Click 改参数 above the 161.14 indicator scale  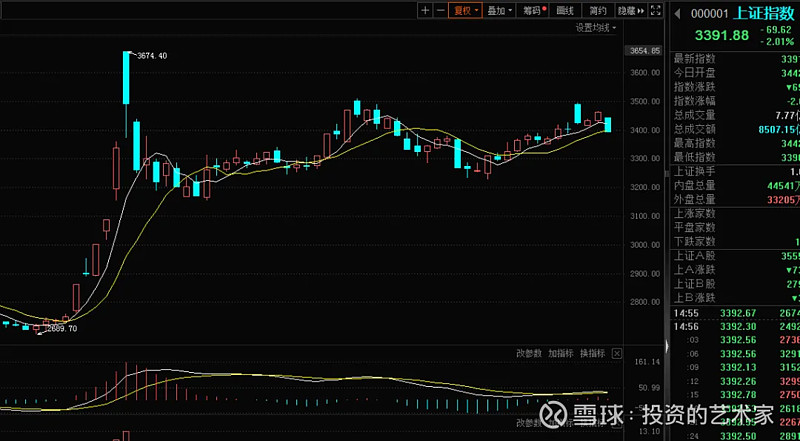pos(529,353)
